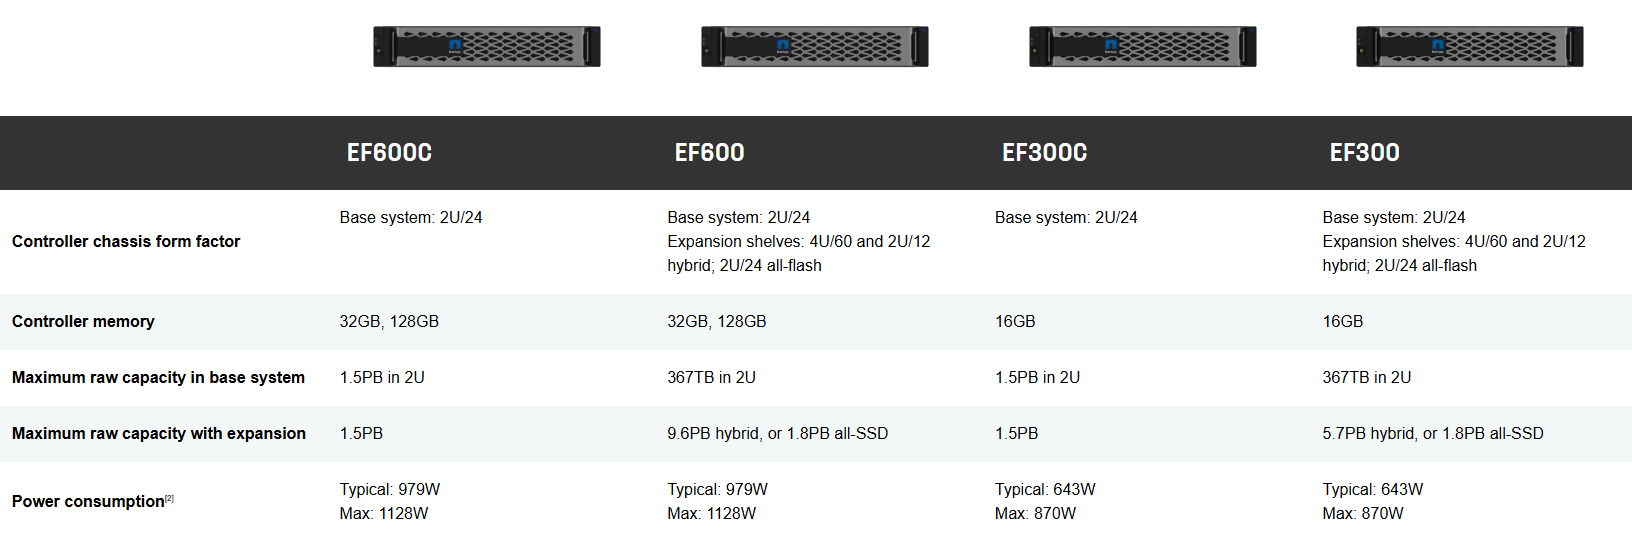
Task: Open the EF300 product photo
Action: point(1470,47)
